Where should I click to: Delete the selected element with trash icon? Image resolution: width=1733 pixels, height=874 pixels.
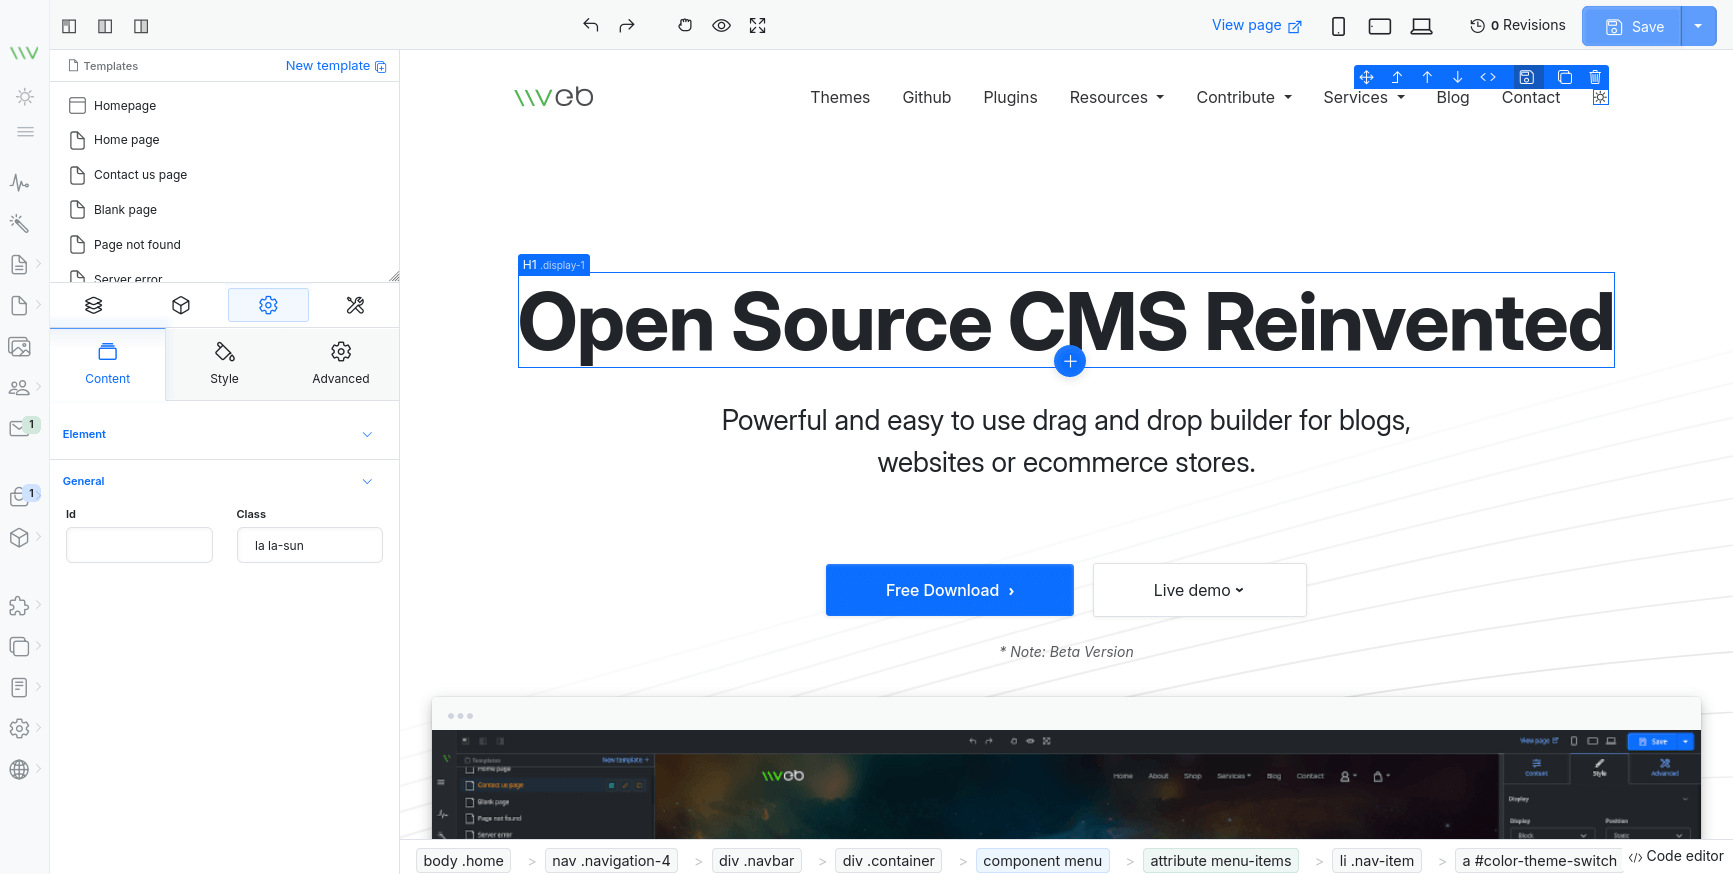[x=1595, y=77]
